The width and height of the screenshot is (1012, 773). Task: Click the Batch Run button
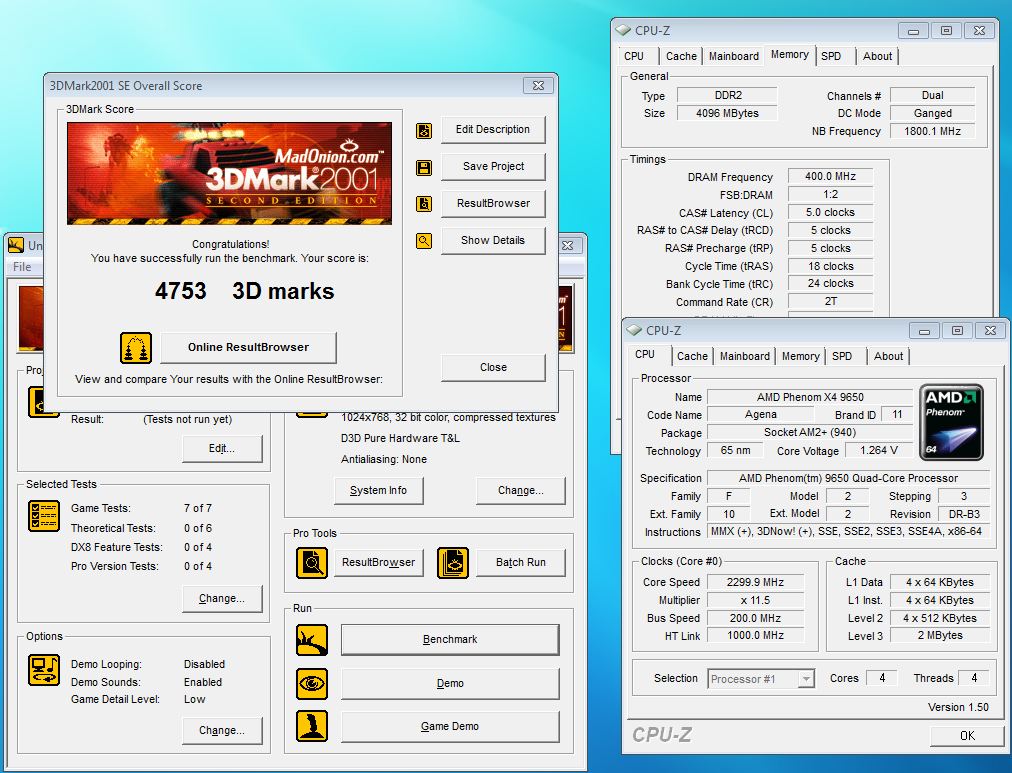pyautogui.click(x=520, y=563)
